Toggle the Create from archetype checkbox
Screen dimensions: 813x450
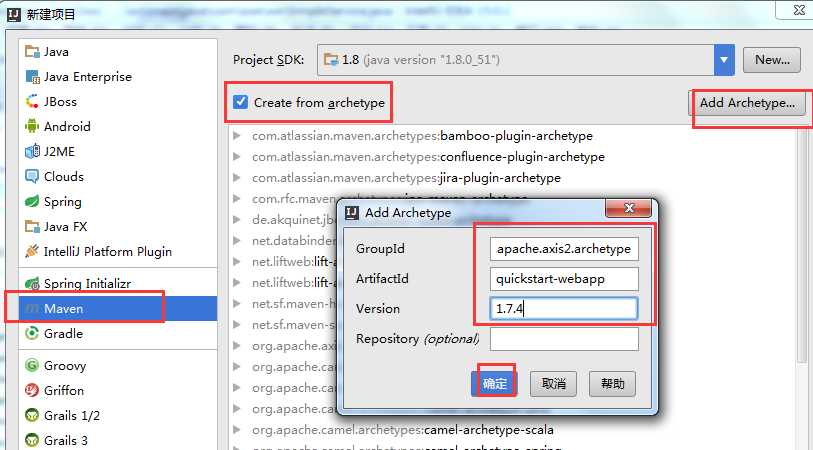click(241, 102)
